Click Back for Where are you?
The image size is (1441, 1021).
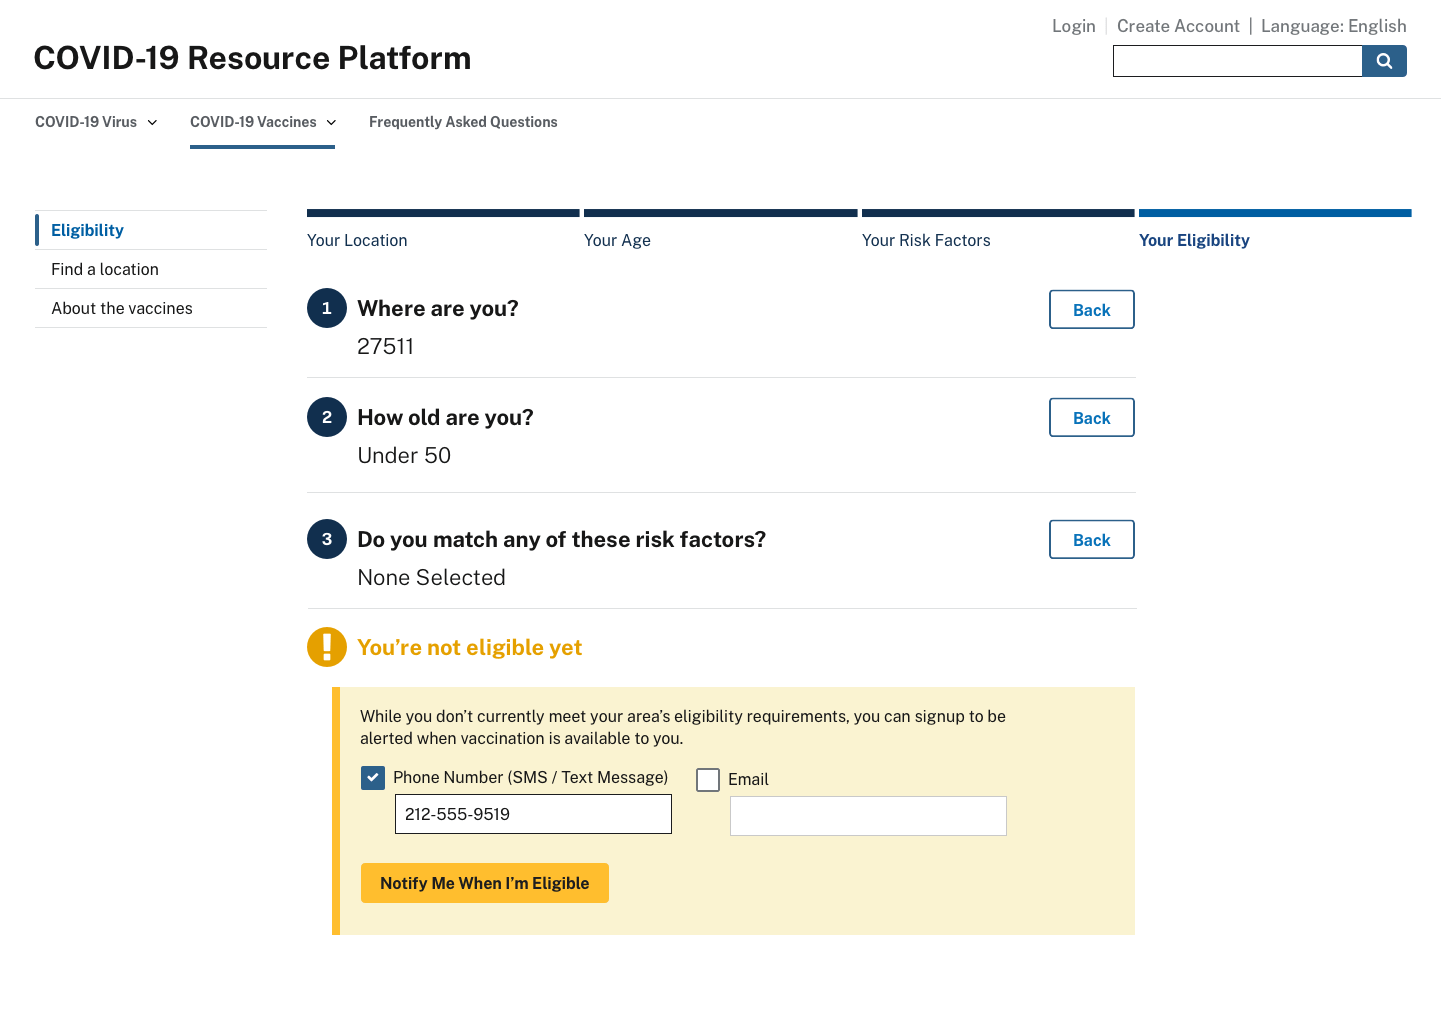click(1092, 310)
